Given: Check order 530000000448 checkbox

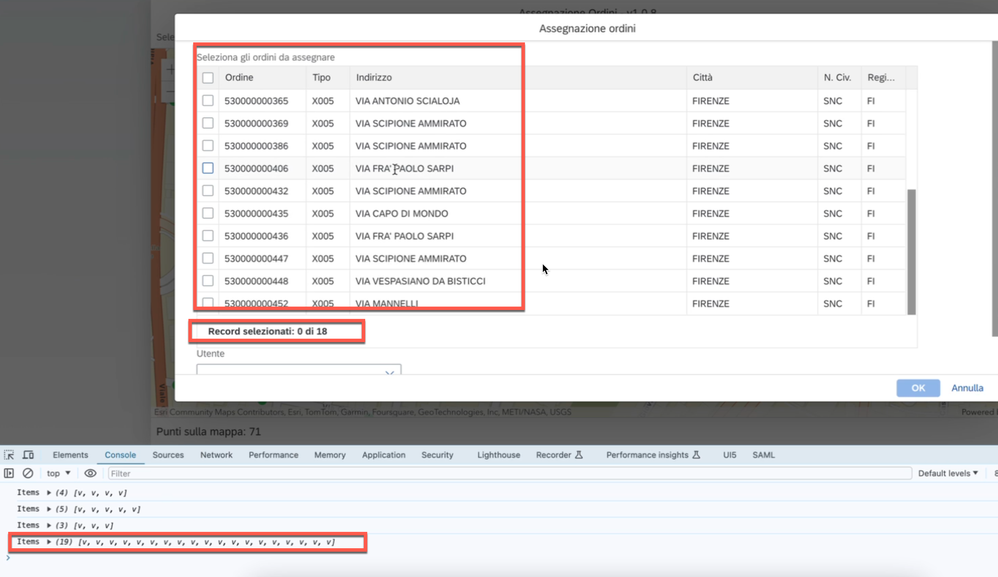Looking at the screenshot, I should point(207,281).
